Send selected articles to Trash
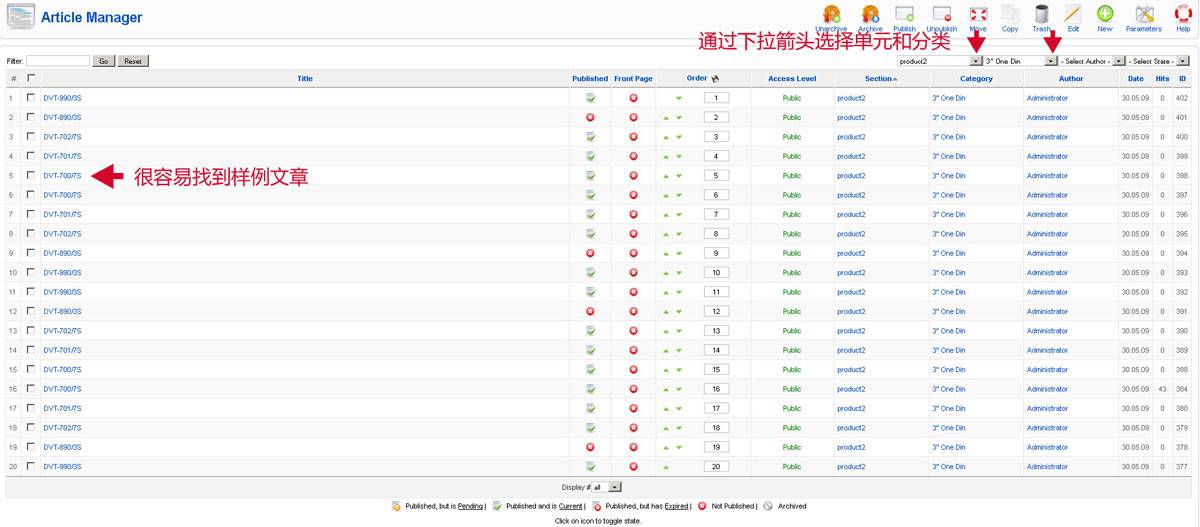1200x527 pixels. [1042, 15]
